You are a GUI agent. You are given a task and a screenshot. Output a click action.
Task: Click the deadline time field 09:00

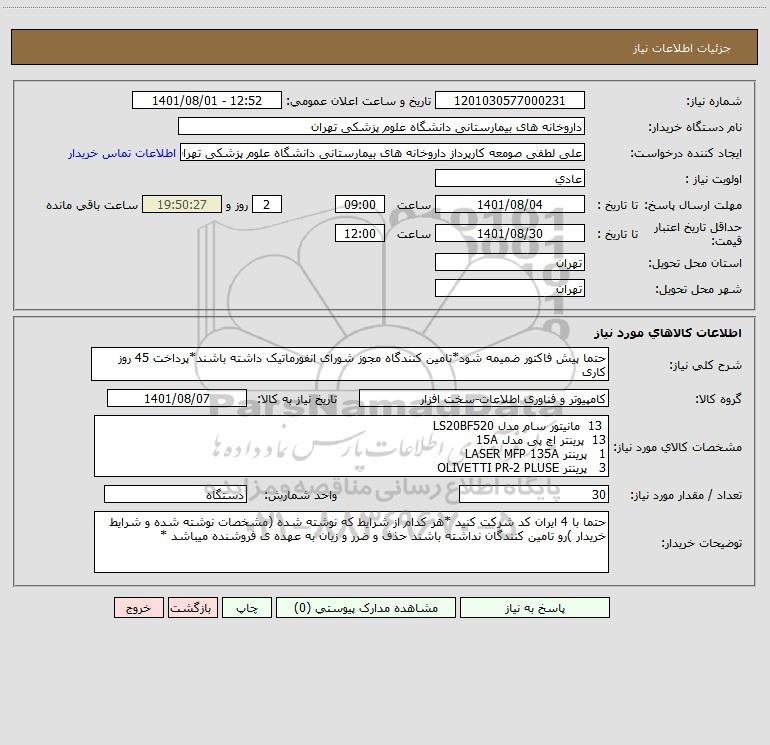(359, 204)
